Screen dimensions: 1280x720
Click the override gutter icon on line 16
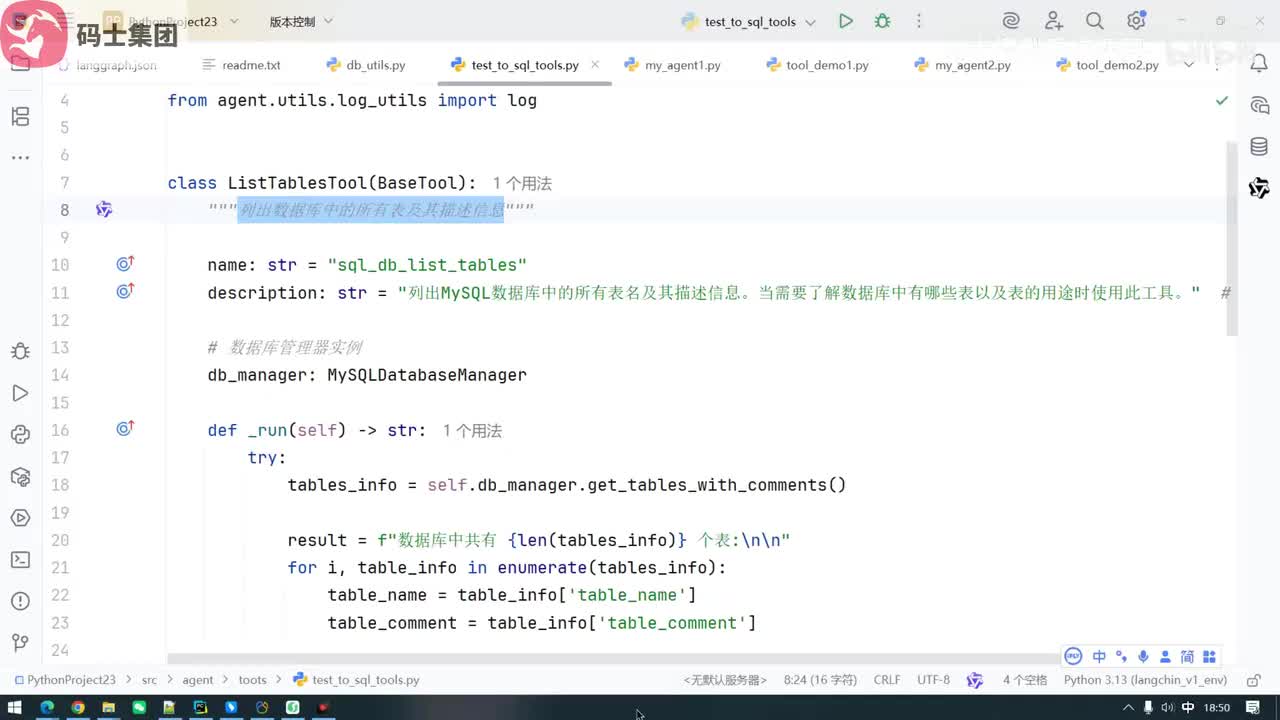tap(125, 429)
